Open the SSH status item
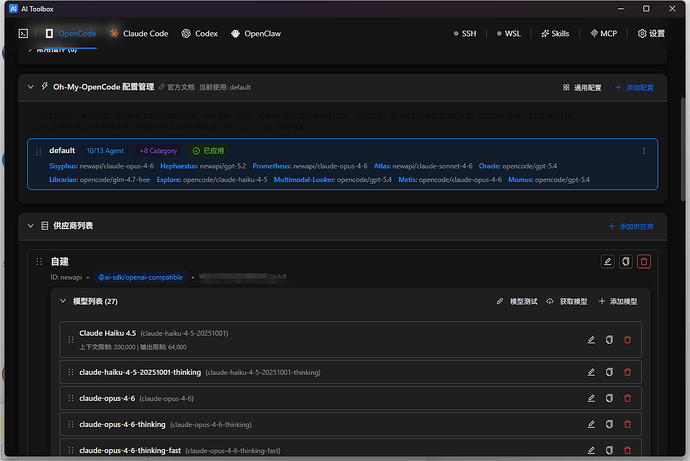Image resolution: width=690 pixels, height=461 pixels. pos(465,33)
